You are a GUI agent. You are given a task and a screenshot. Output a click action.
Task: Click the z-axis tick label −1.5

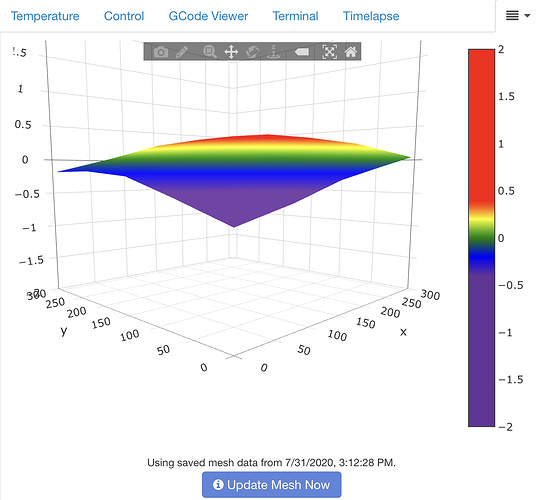32,261
